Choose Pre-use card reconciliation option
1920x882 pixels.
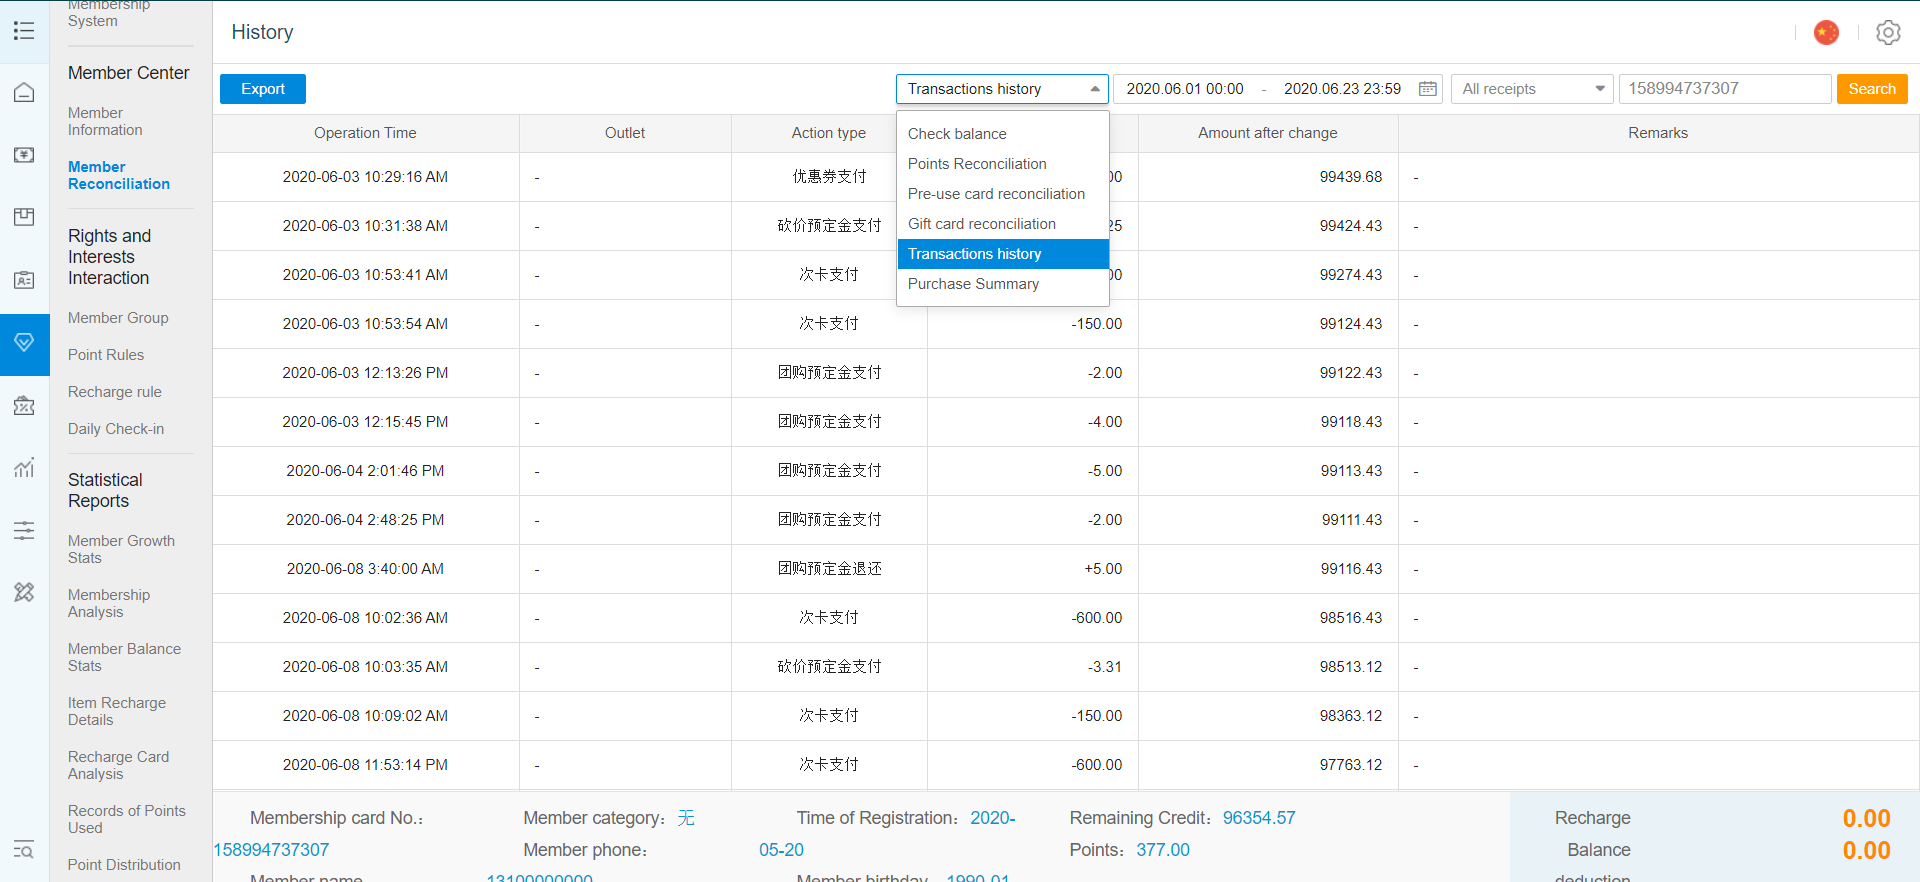[x=1003, y=194]
